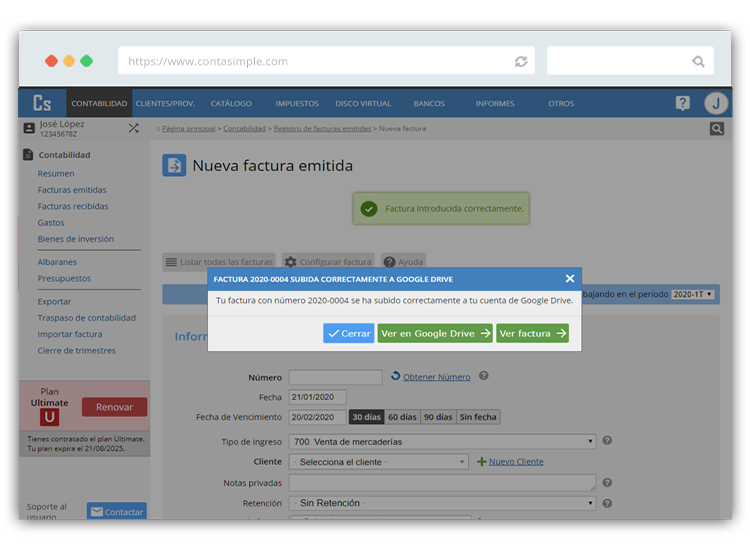This screenshot has width=750, height=552.
Task: Open Presupuestos in sidebar
Action: point(64,278)
